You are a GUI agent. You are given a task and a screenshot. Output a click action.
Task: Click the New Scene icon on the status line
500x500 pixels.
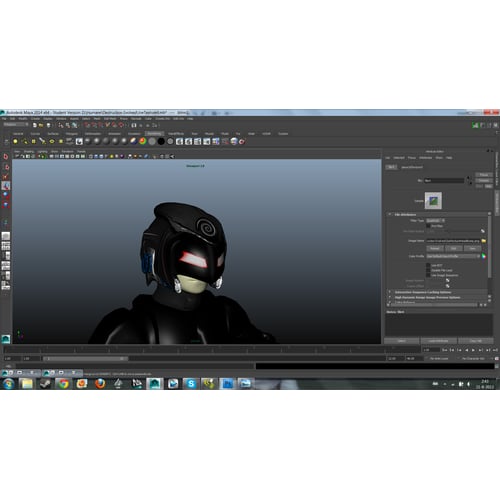point(35,125)
